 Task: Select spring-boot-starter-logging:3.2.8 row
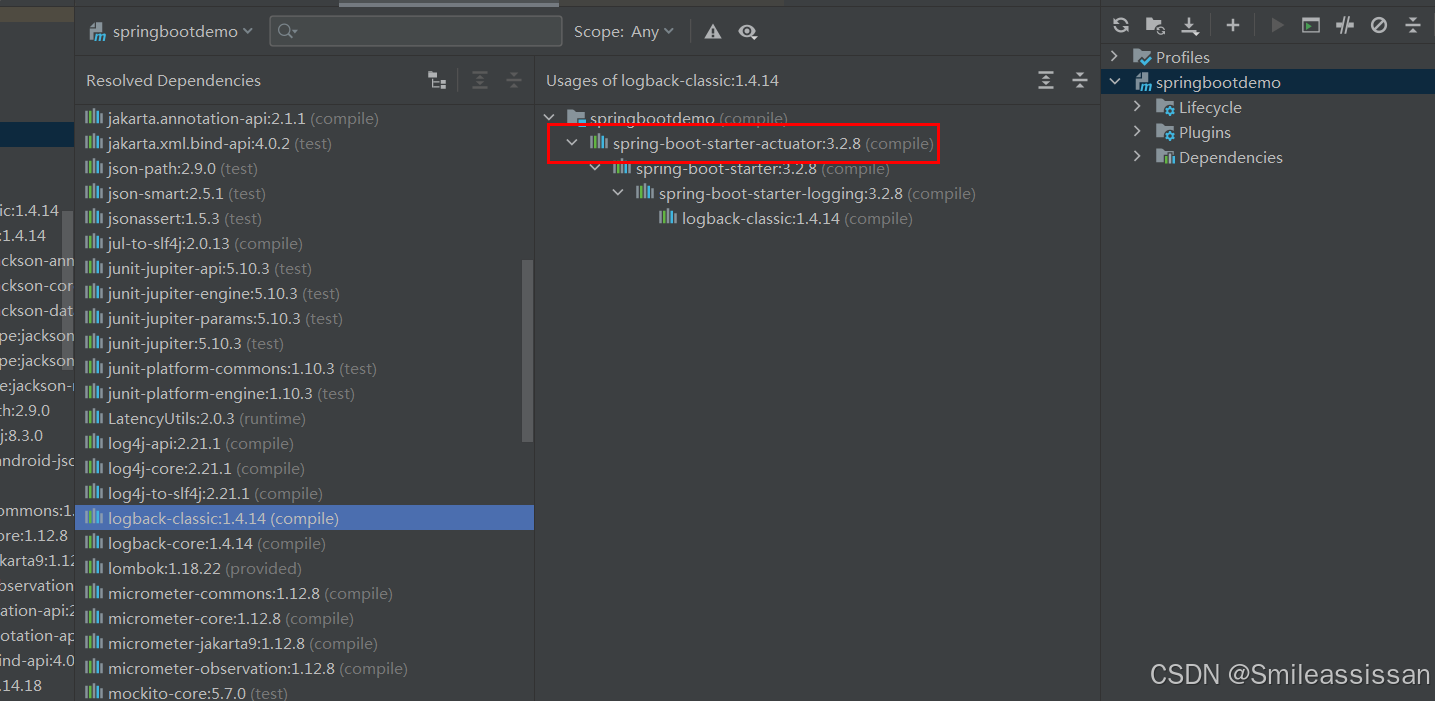click(x=805, y=193)
